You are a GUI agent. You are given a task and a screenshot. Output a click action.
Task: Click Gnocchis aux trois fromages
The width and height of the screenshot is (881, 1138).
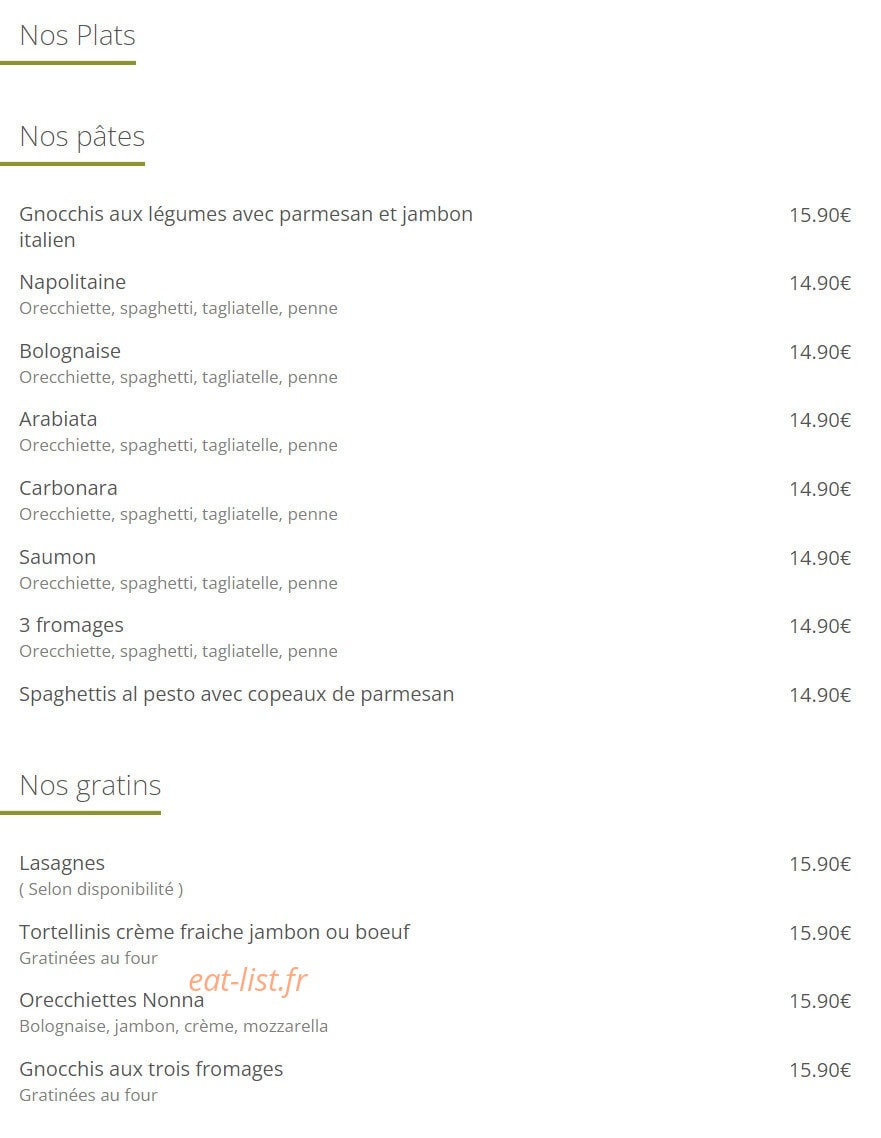pos(151,1070)
